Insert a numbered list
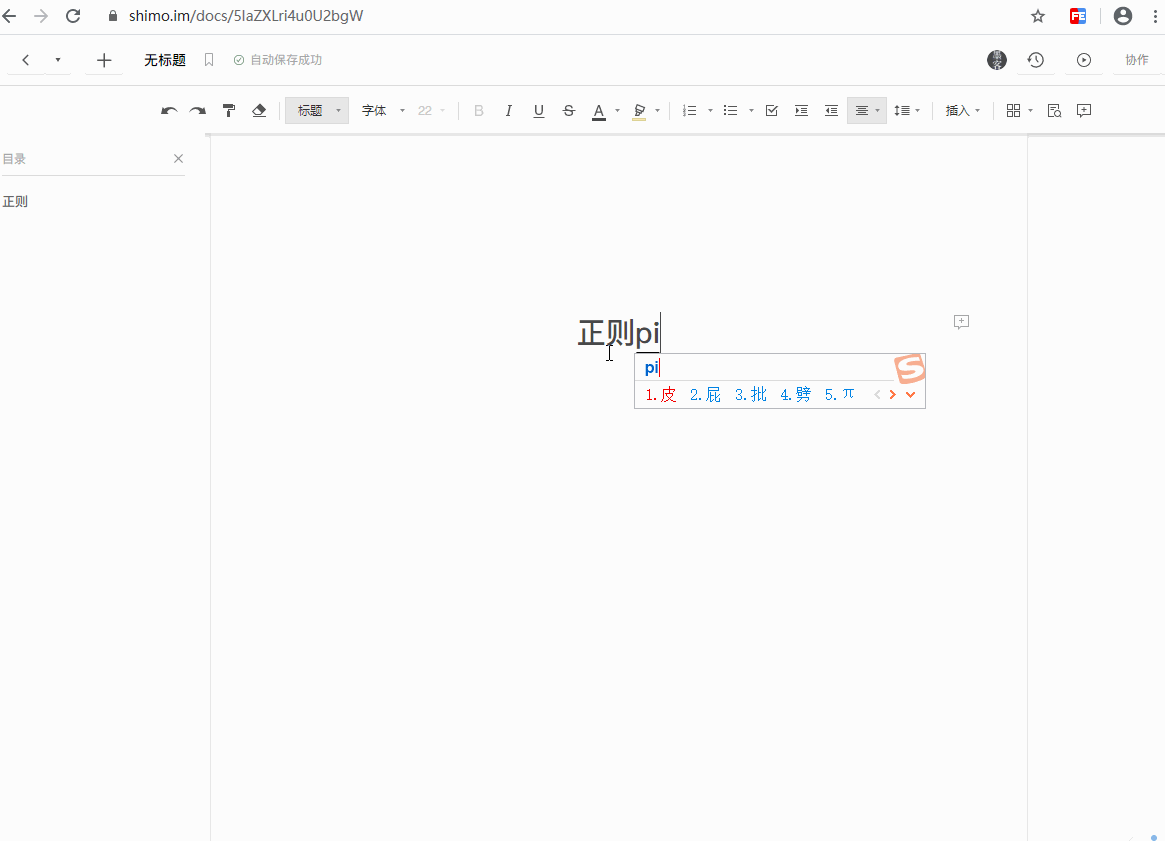Viewport: 1165px width, 841px height. tap(689, 111)
